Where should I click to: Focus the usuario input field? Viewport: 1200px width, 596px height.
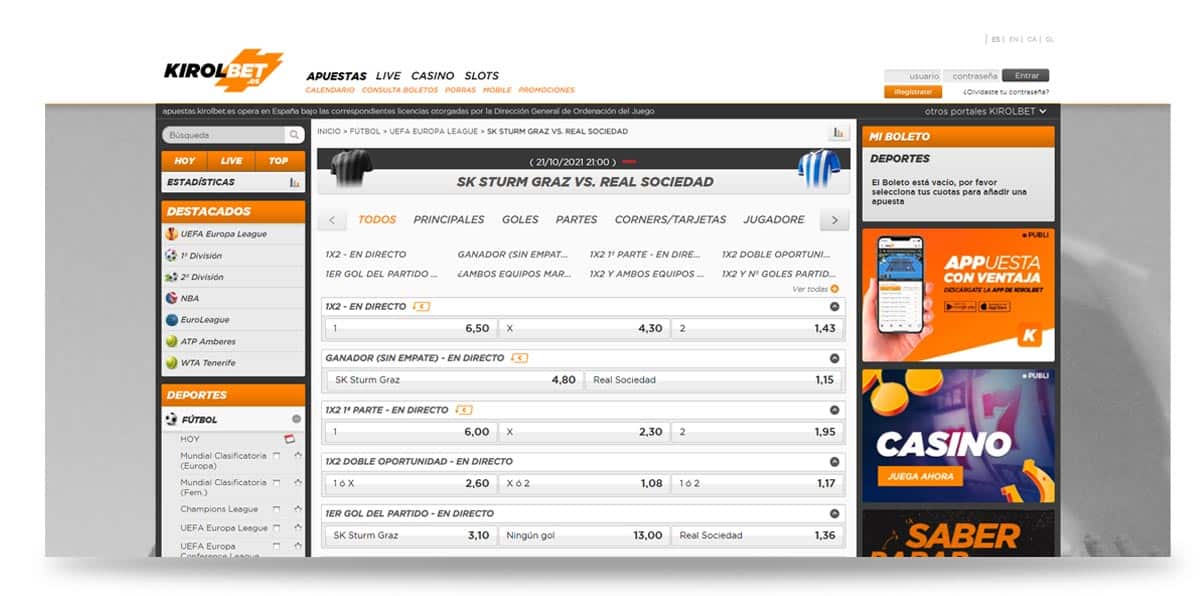(913, 76)
